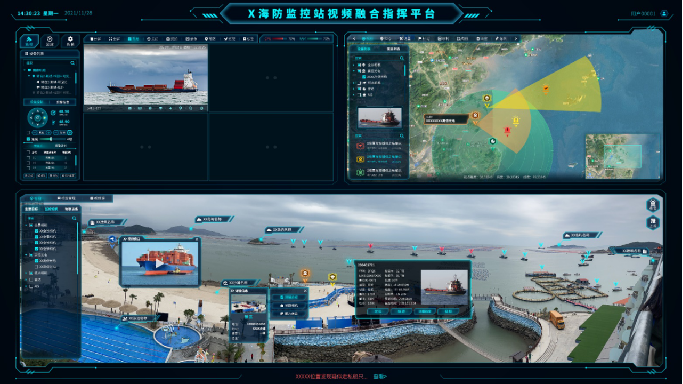Select the highlighted third tab in video toolbar
The height and width of the screenshot is (384, 683).
point(133,39)
